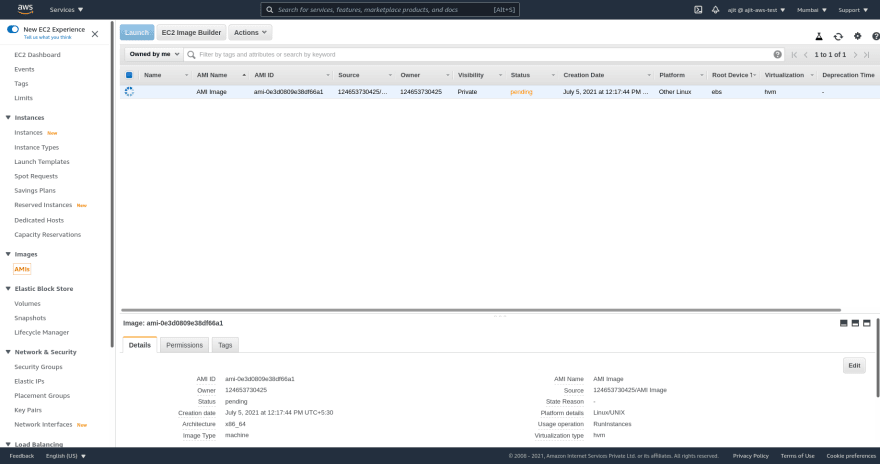The image size is (880, 464).
Task: Click the Launch button
Action: (137, 33)
